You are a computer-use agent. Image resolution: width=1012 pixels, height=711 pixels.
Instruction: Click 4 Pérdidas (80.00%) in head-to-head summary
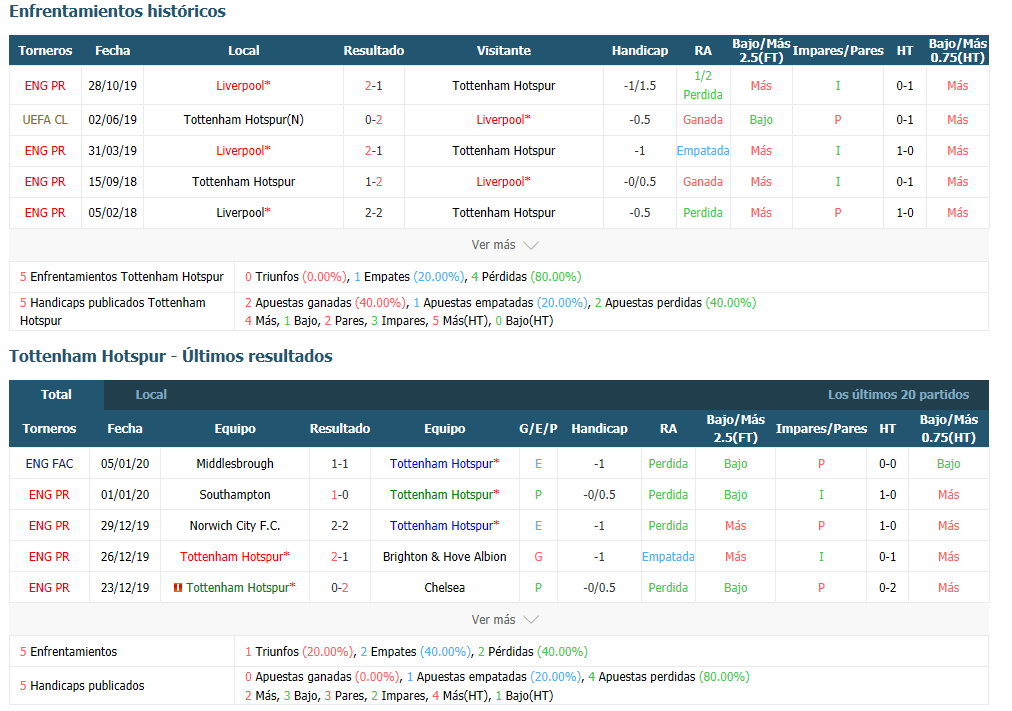coord(526,277)
